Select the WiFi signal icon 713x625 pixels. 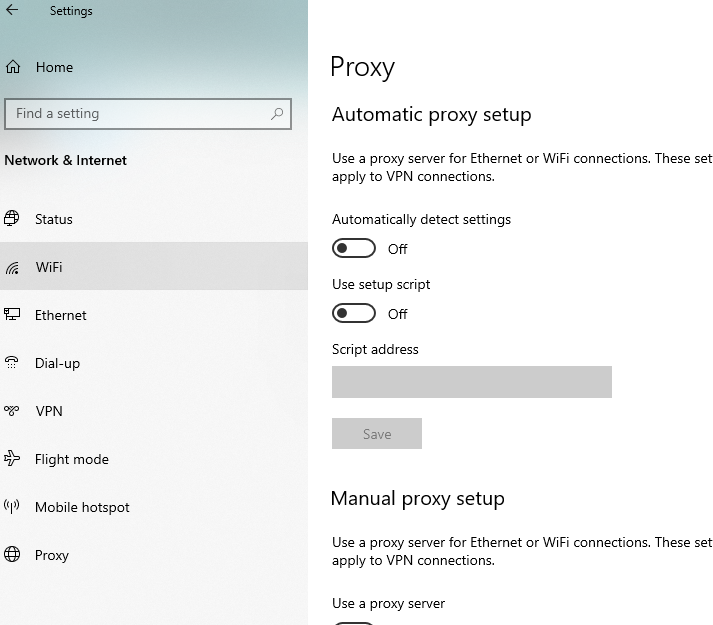[12, 268]
